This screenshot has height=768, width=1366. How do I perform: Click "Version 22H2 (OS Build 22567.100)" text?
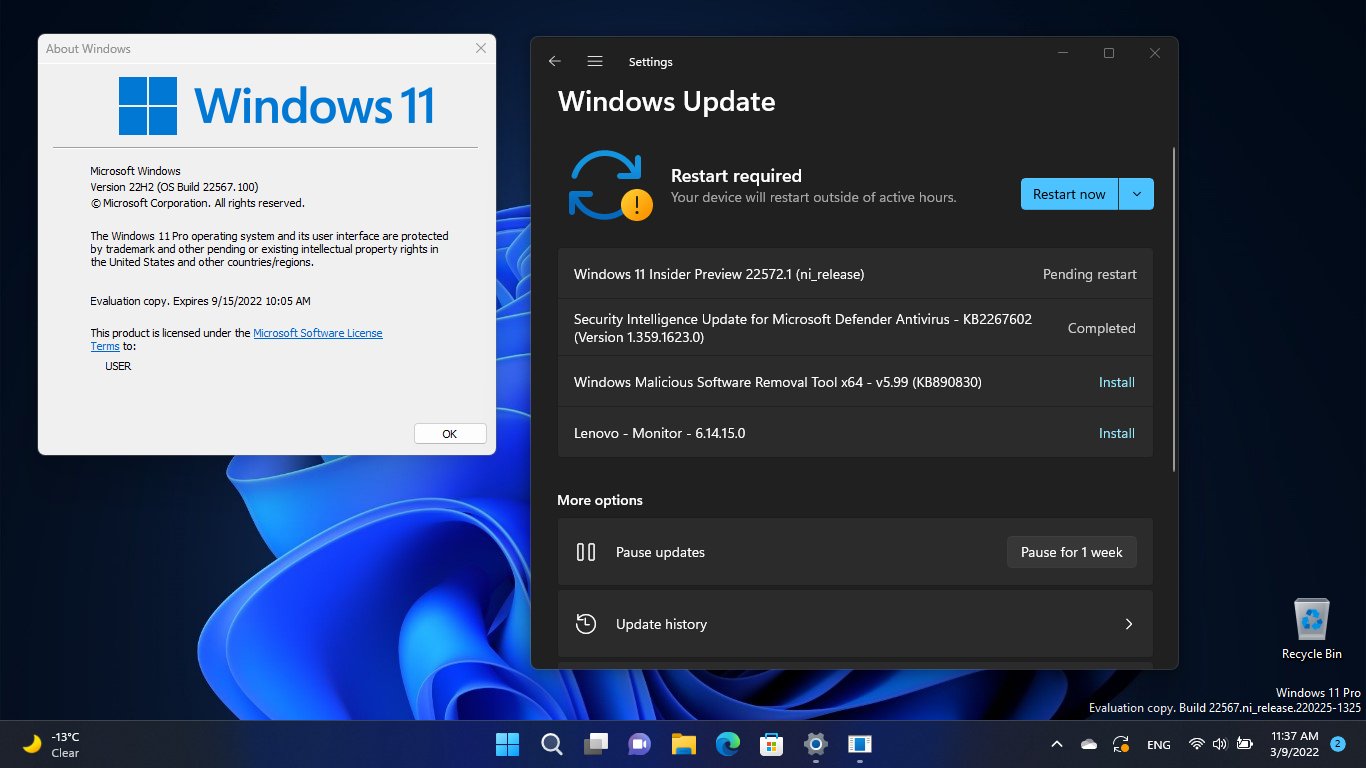pos(175,187)
